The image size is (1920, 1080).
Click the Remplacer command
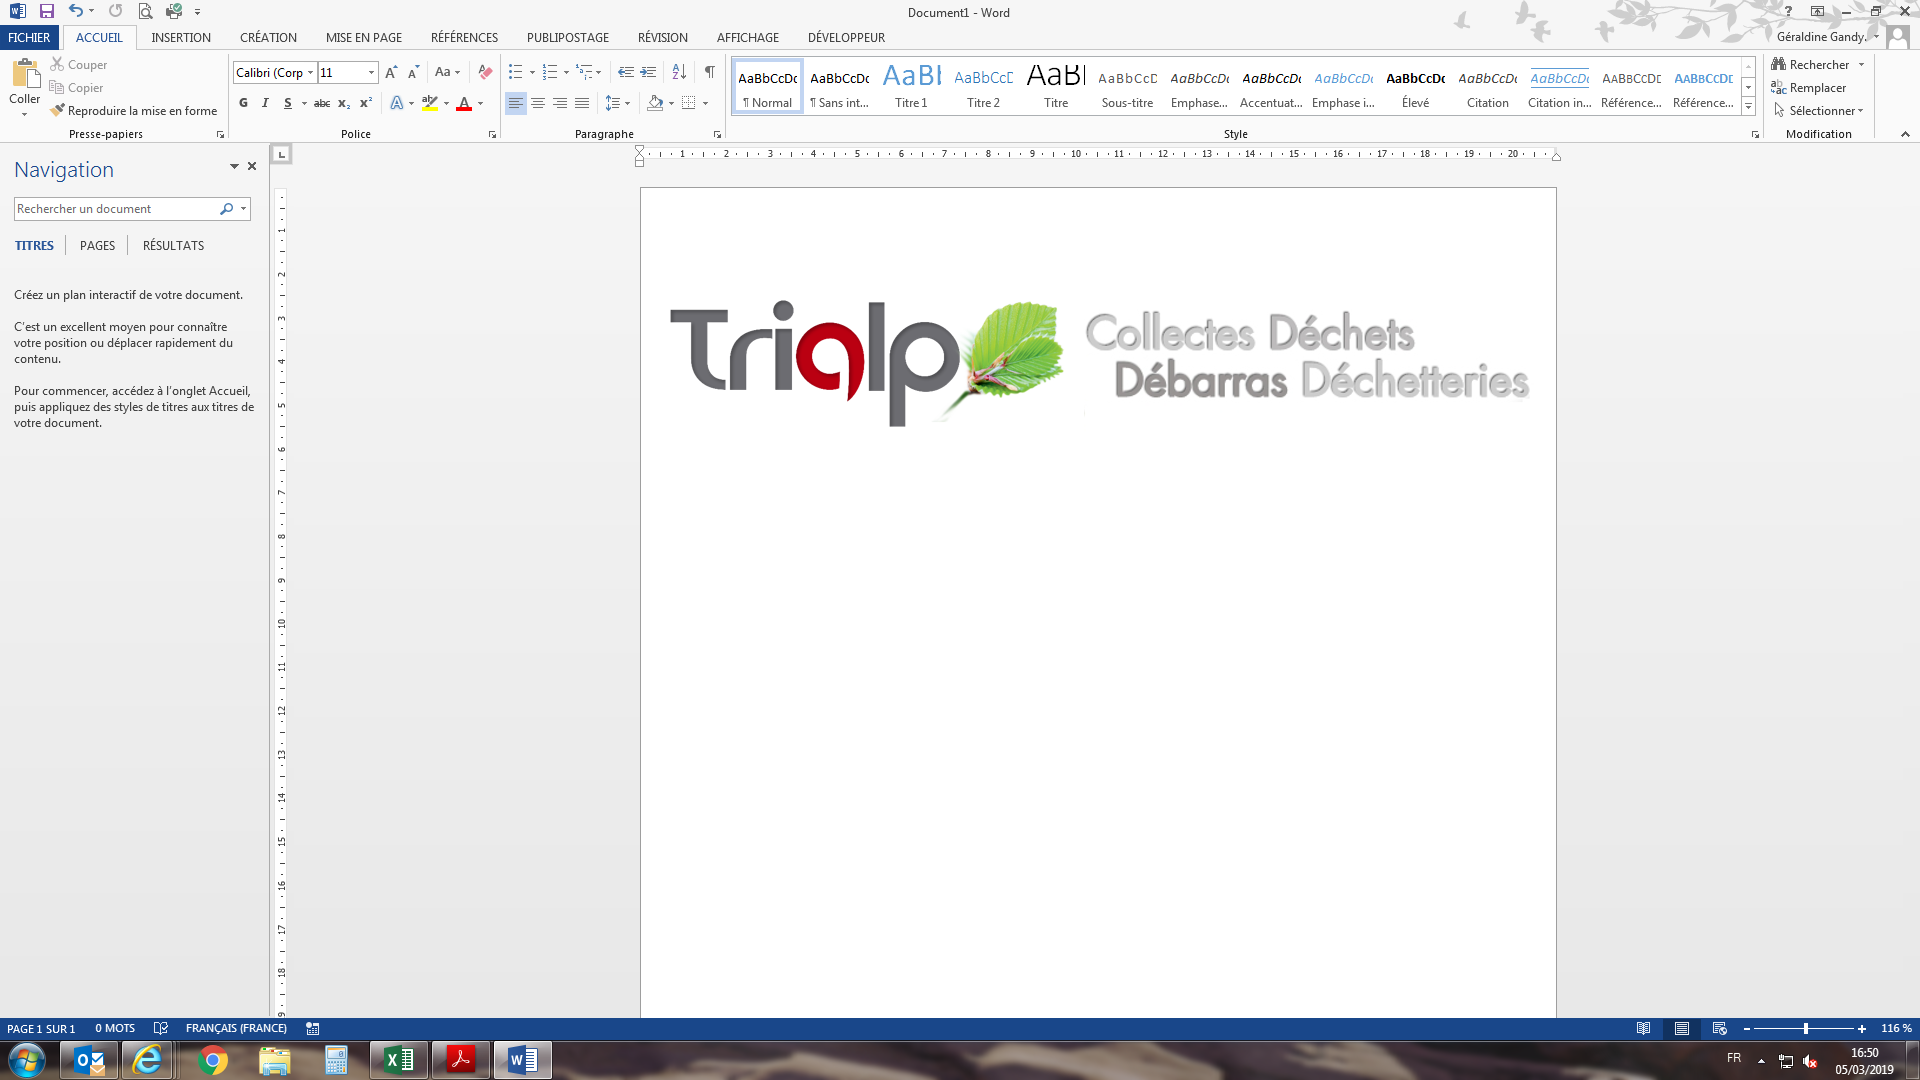pyautogui.click(x=1808, y=88)
